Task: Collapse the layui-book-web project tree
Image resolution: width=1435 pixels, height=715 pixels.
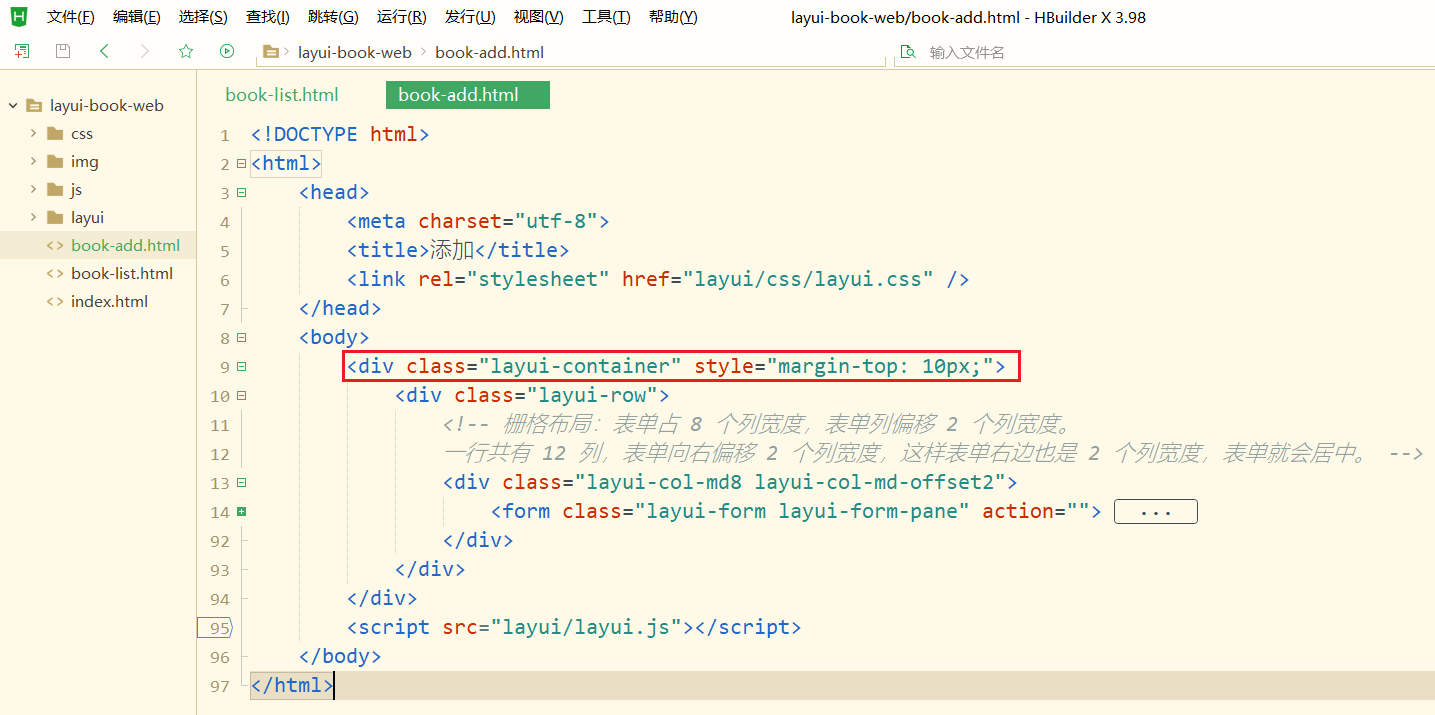Action: (13, 105)
